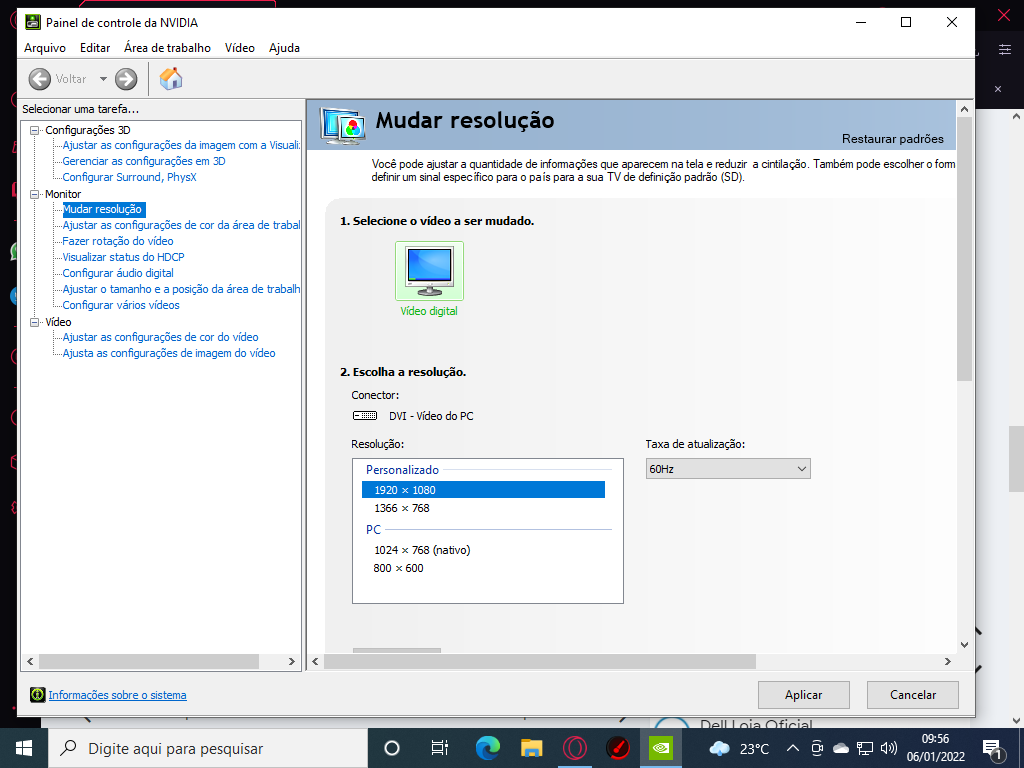
Task: Open the network icon in system tray
Action: coord(865,748)
